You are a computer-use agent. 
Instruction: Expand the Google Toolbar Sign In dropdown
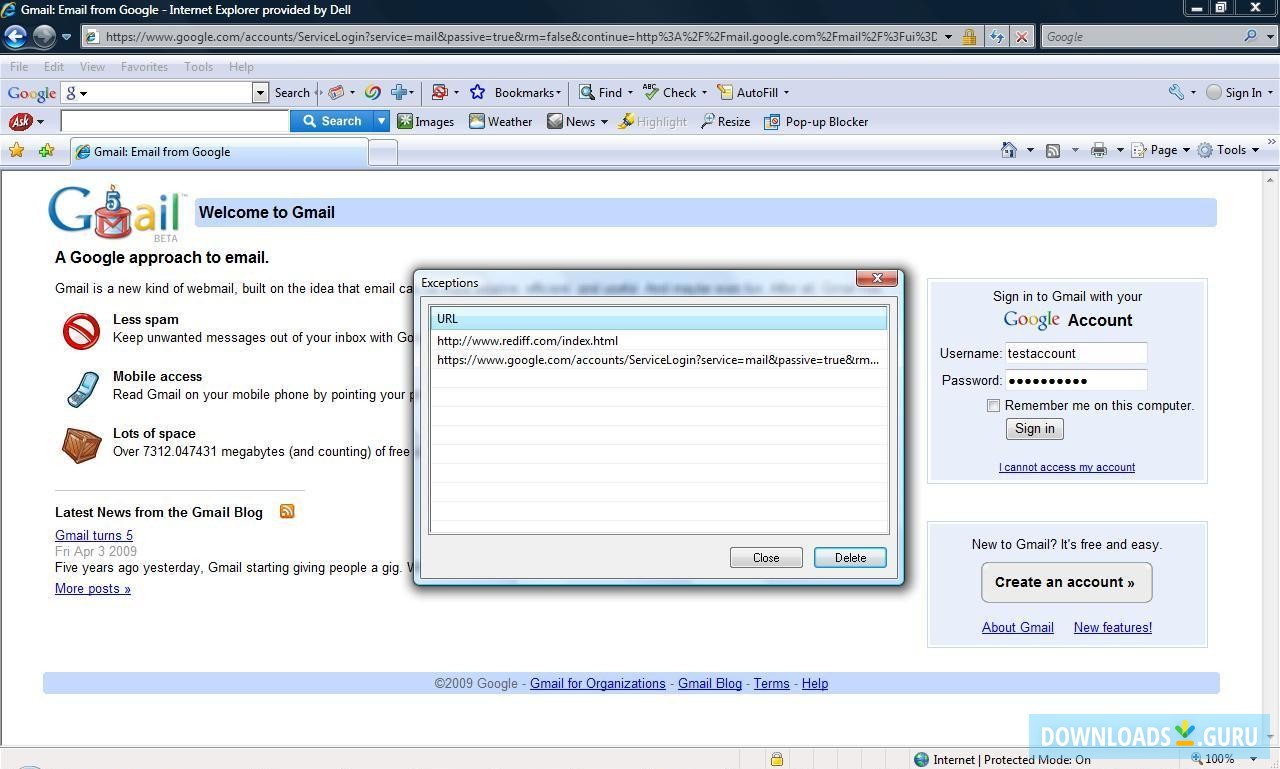tap(1270, 92)
